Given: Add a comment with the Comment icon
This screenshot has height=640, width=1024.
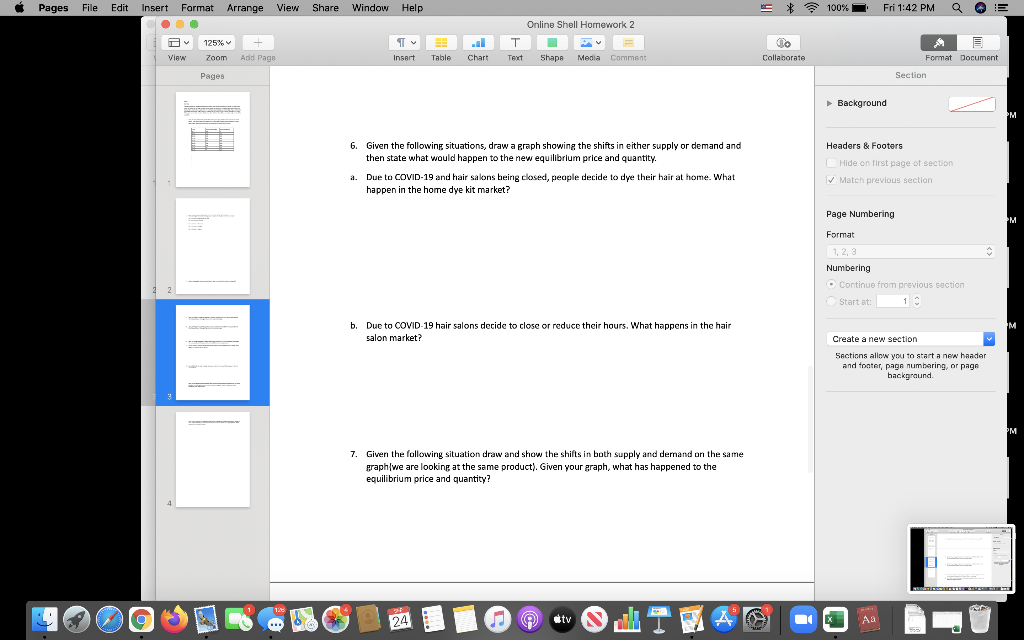Looking at the screenshot, I should (627, 43).
